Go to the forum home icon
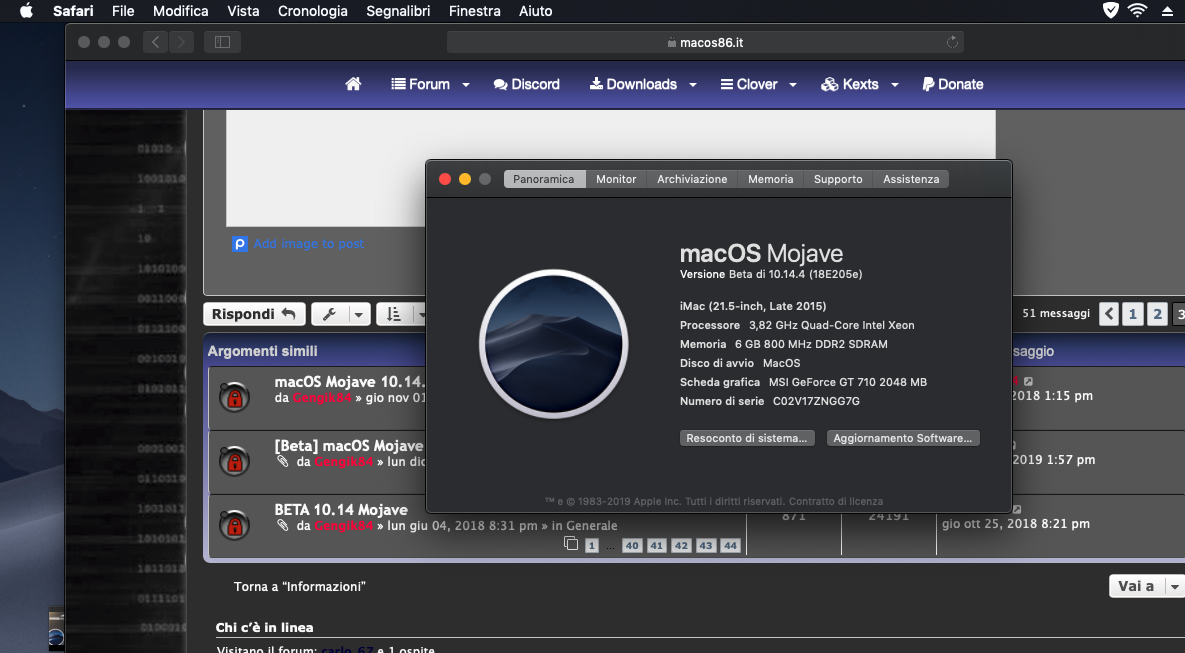Image resolution: width=1185 pixels, height=653 pixels. point(353,84)
